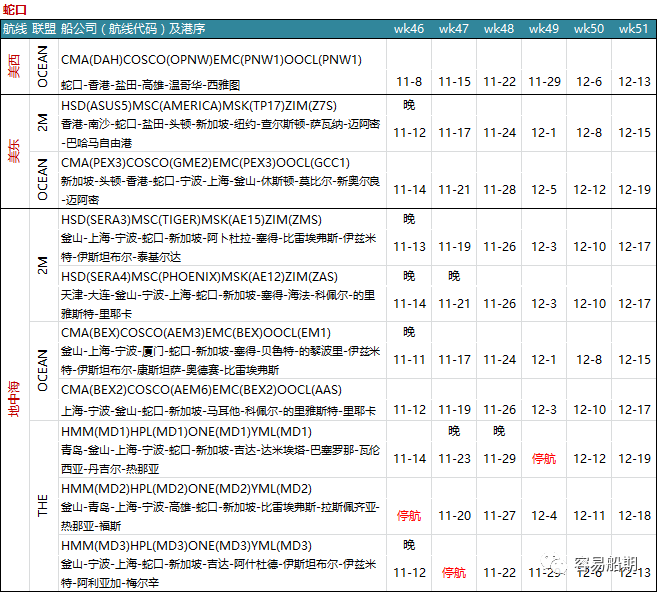Click the red 停航 in the MD2 row

coord(409,516)
